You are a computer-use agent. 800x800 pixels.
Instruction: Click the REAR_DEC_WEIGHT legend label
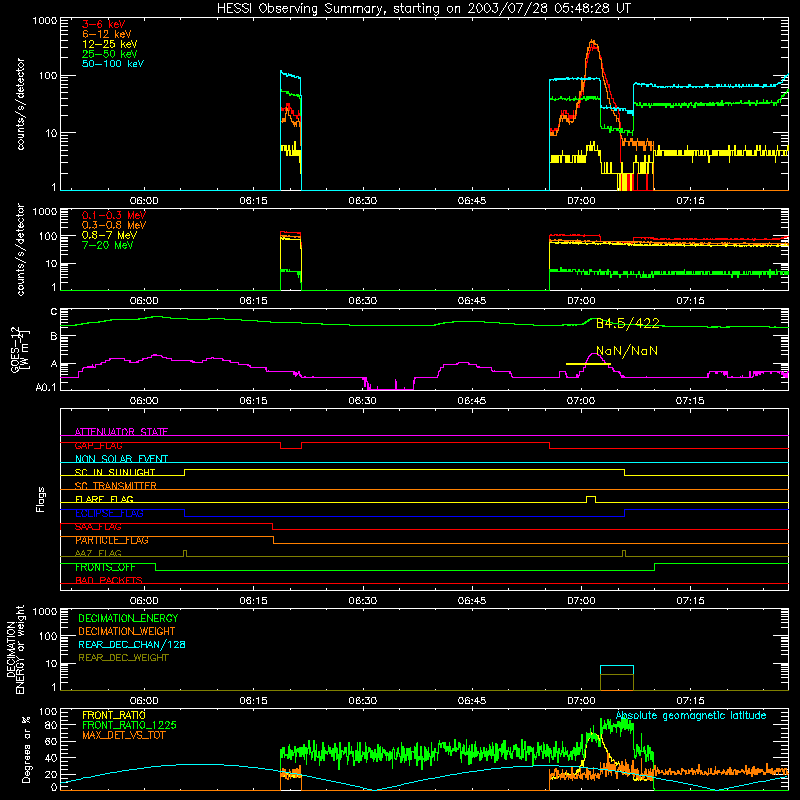pos(123,658)
